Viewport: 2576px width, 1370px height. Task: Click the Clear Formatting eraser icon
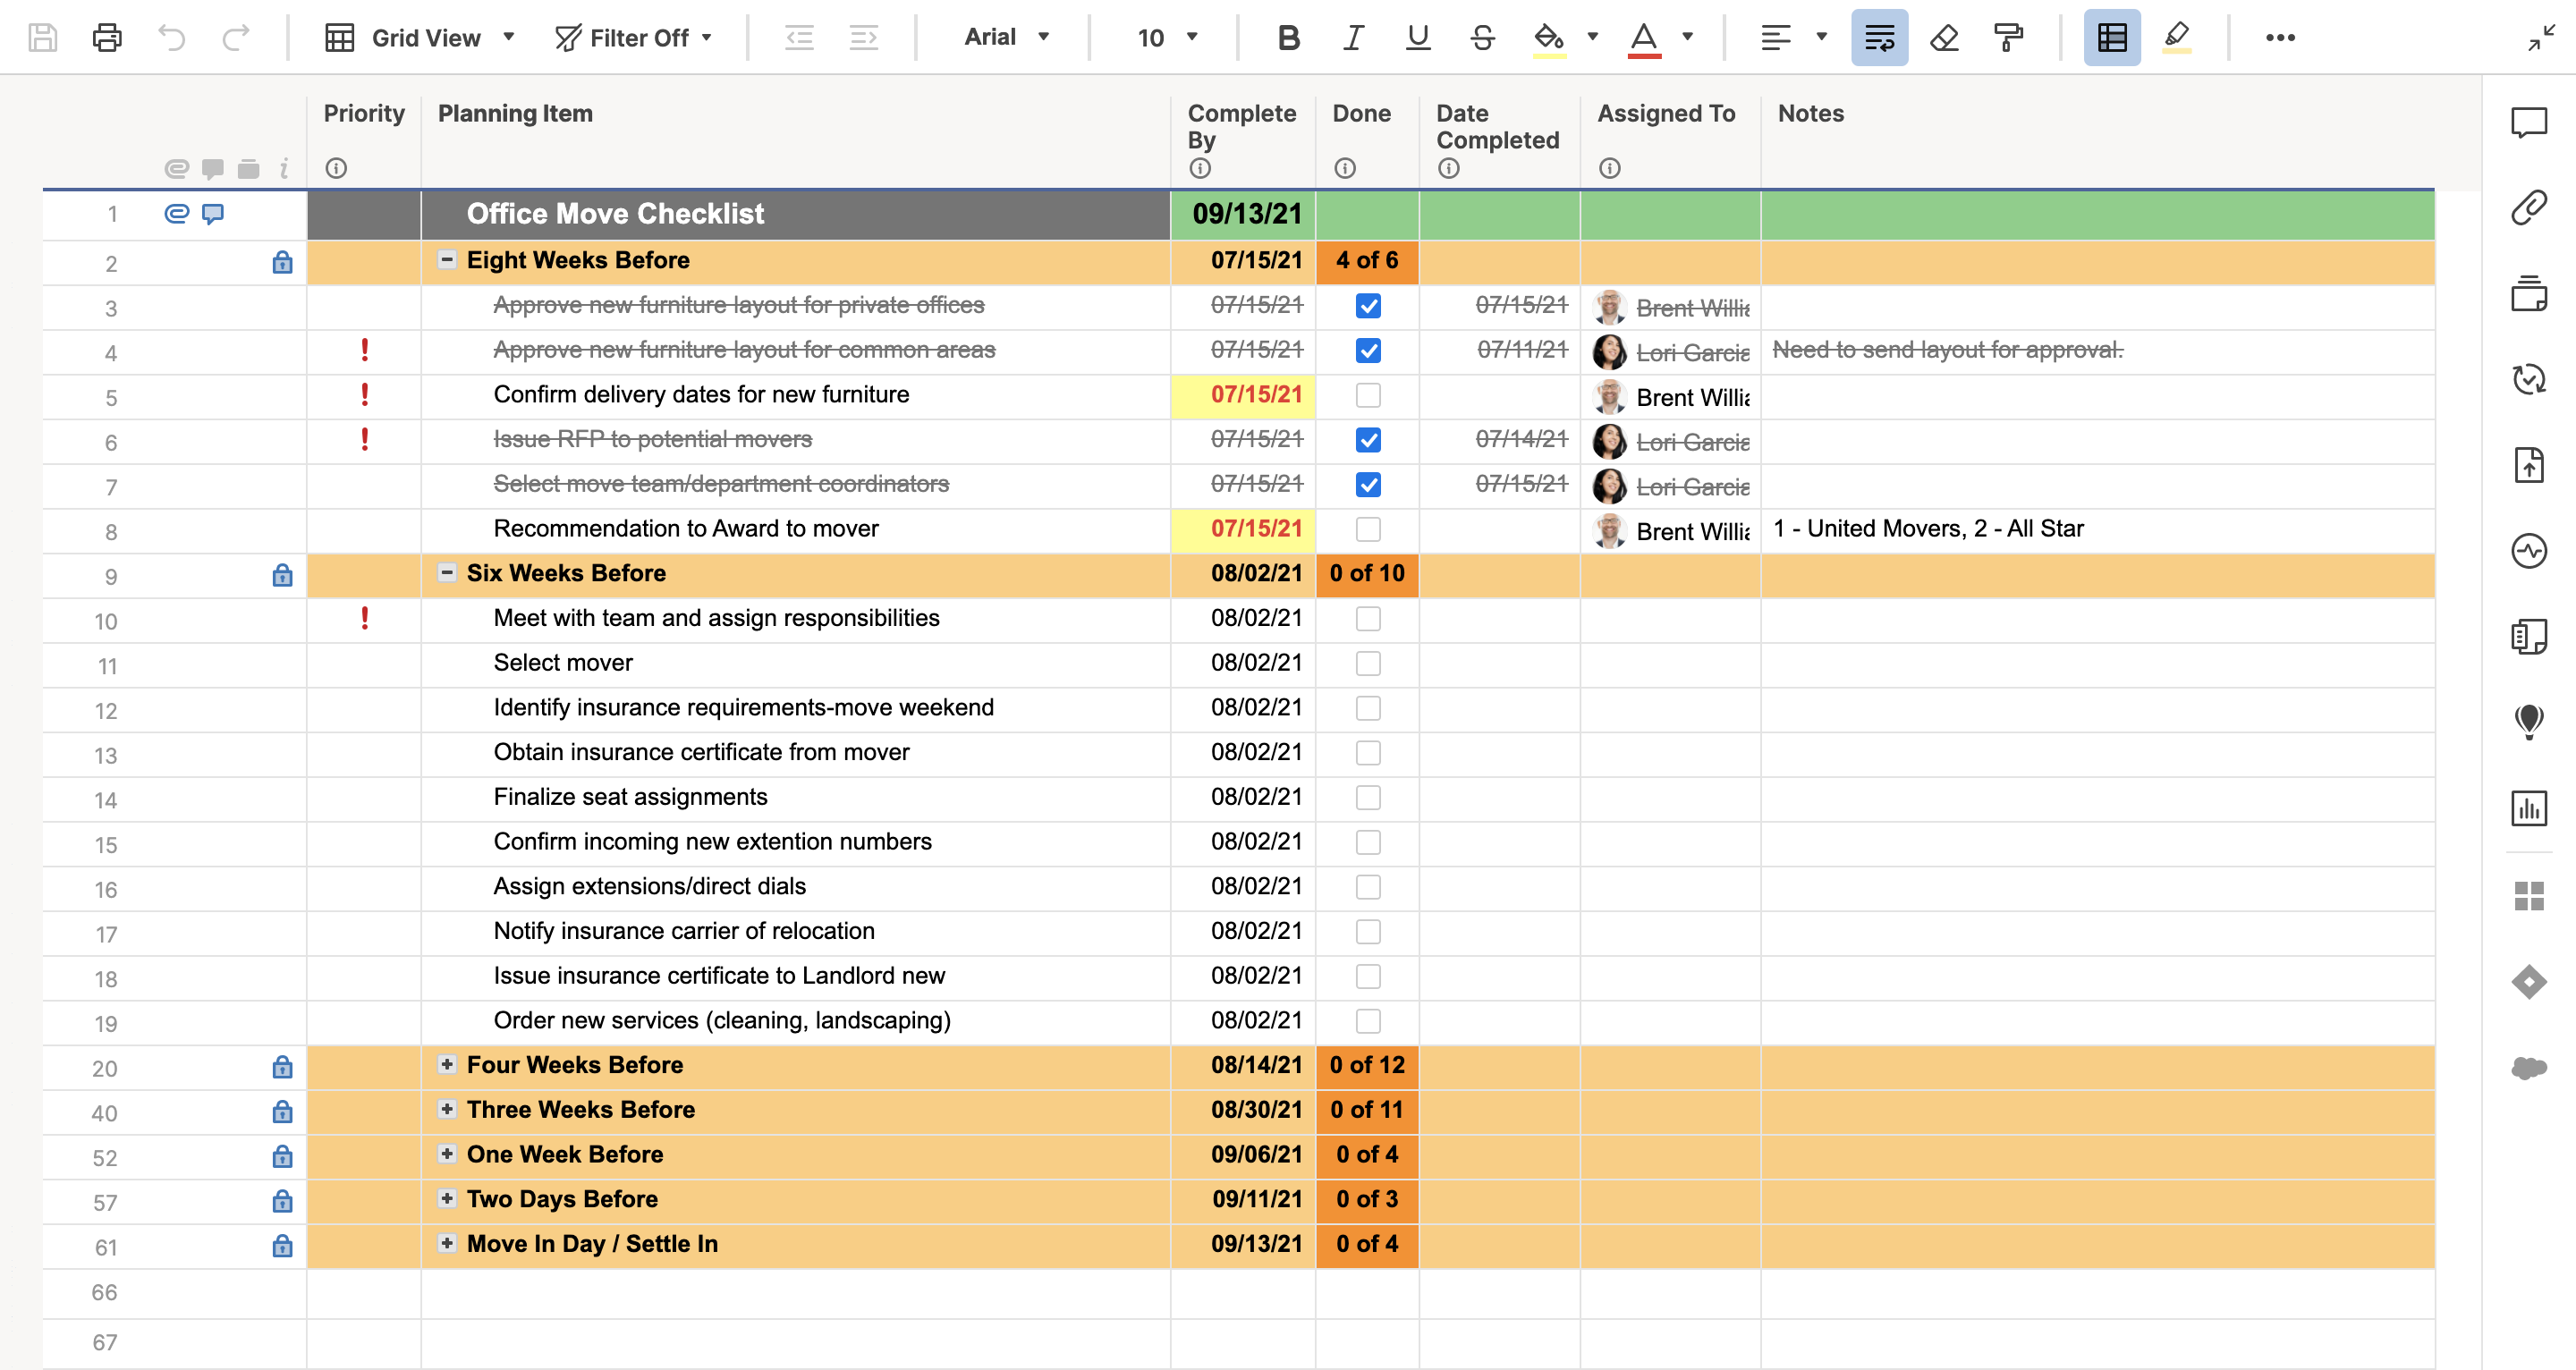[x=1944, y=38]
